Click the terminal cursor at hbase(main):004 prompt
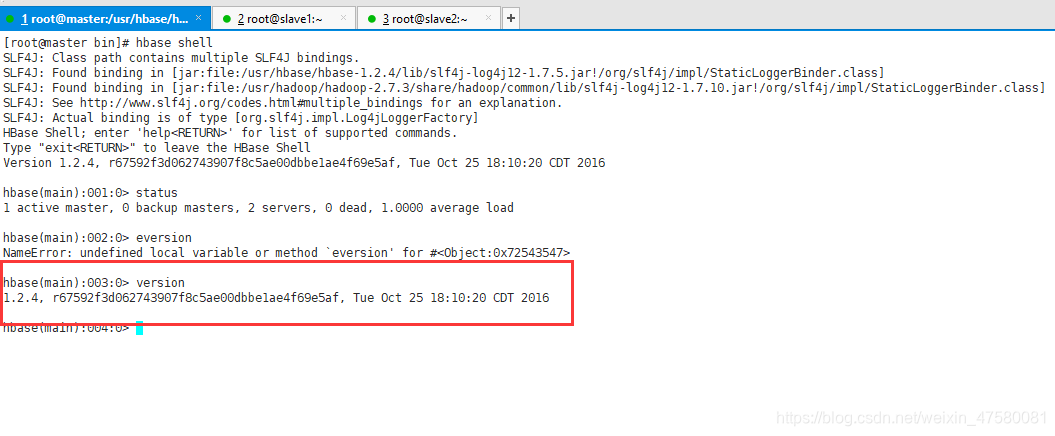This screenshot has width=1055, height=436. click(x=139, y=328)
